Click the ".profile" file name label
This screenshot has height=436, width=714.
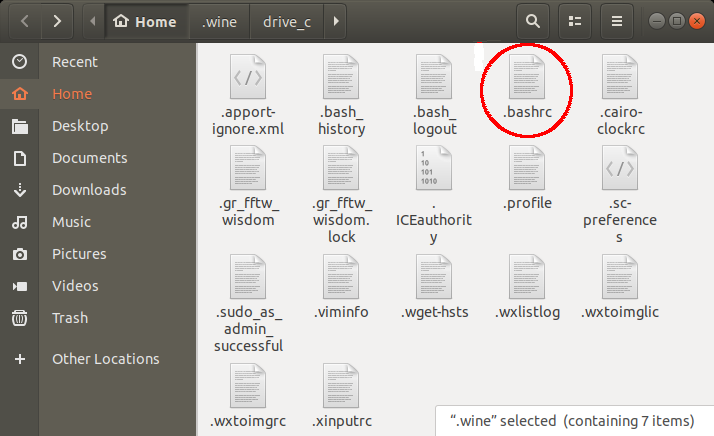tap(527, 203)
